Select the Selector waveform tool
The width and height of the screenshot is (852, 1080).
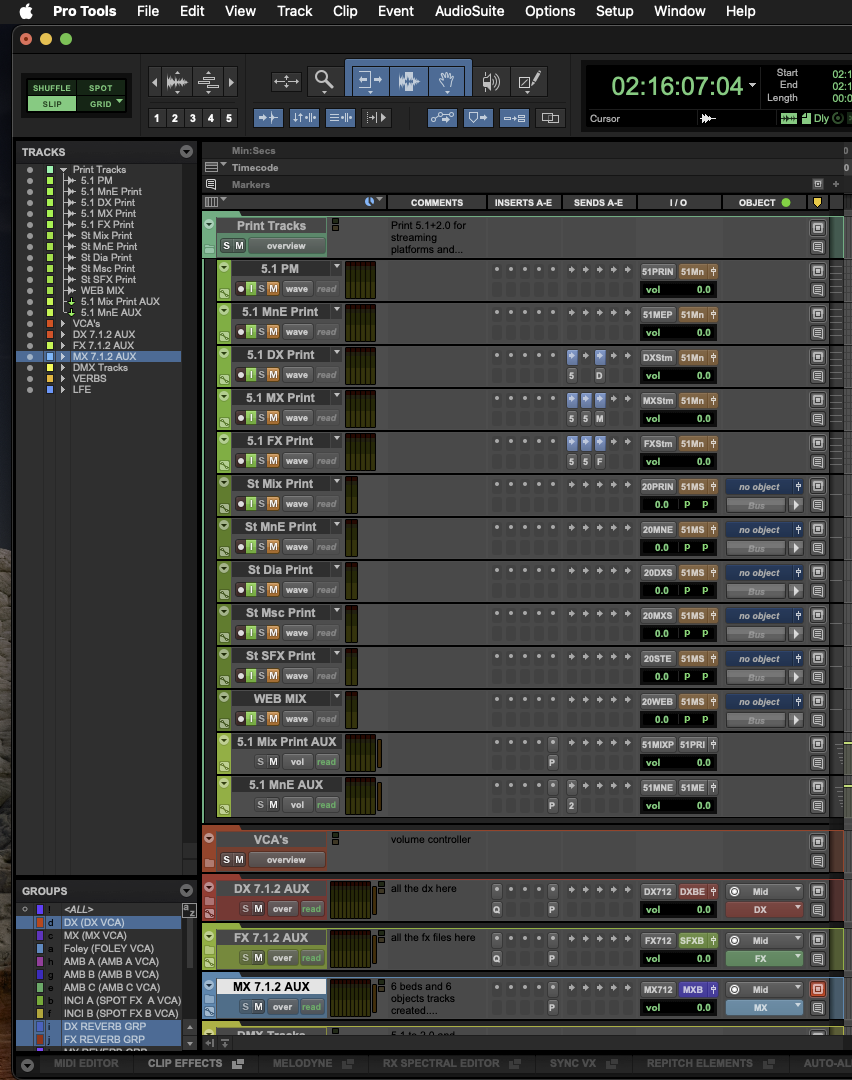408,81
